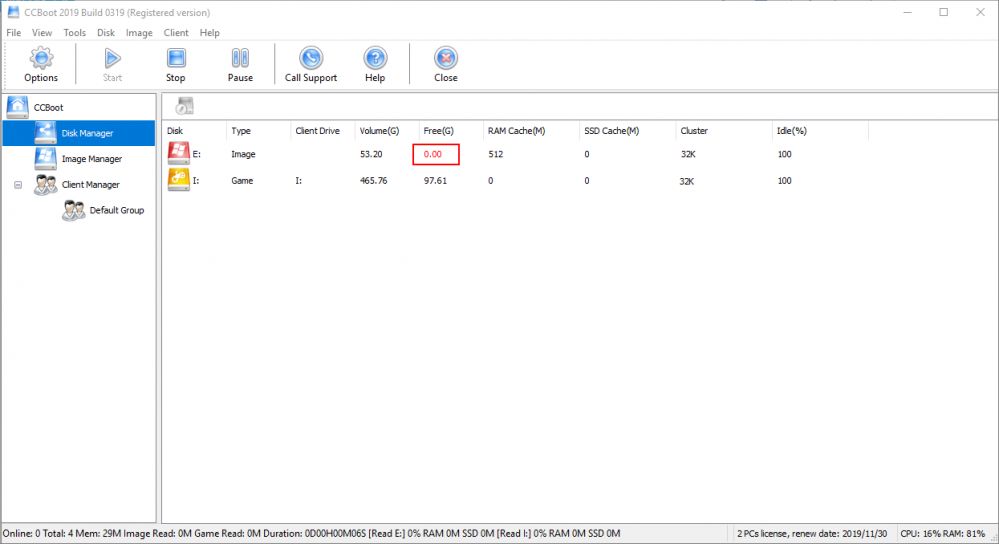The height and width of the screenshot is (544, 999).
Task: Open the Tools menu
Action: pos(75,32)
